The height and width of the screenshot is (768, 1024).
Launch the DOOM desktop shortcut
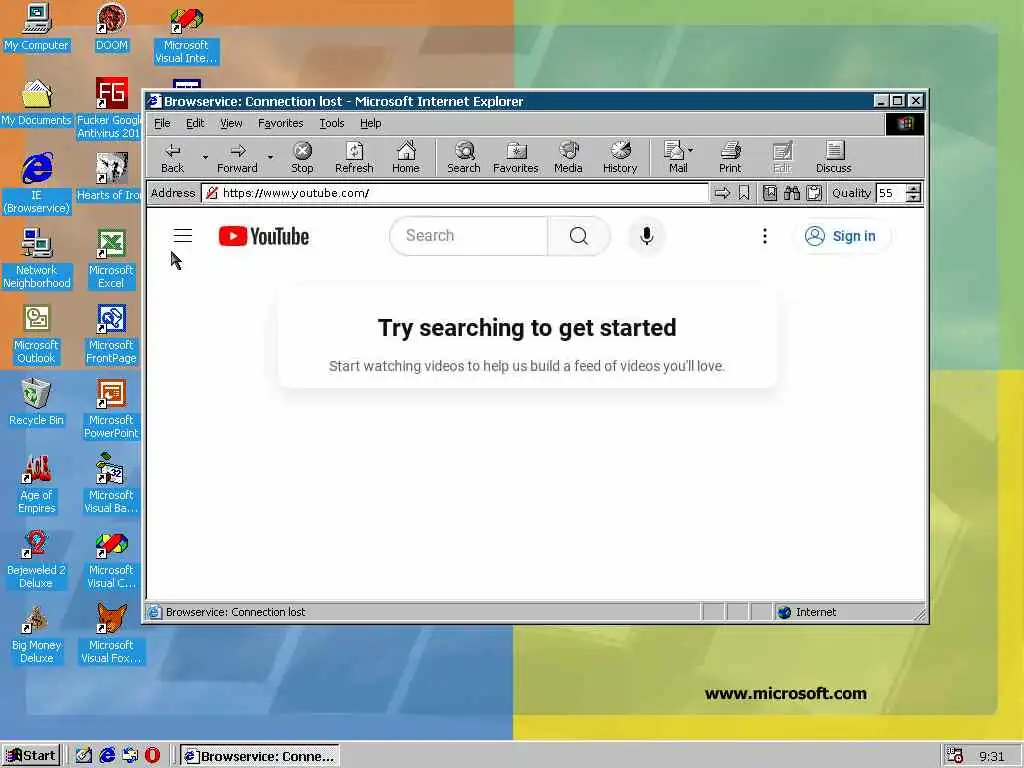[x=112, y=27]
